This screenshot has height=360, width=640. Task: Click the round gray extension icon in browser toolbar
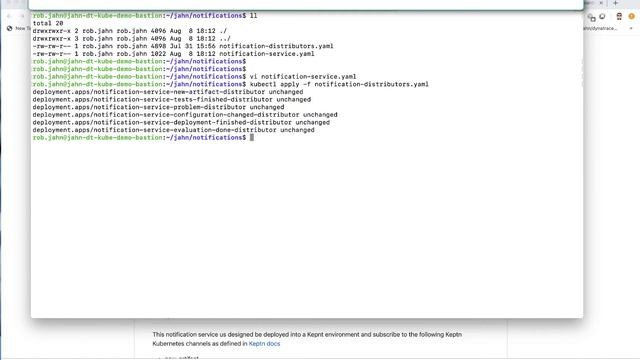(x=602, y=17)
